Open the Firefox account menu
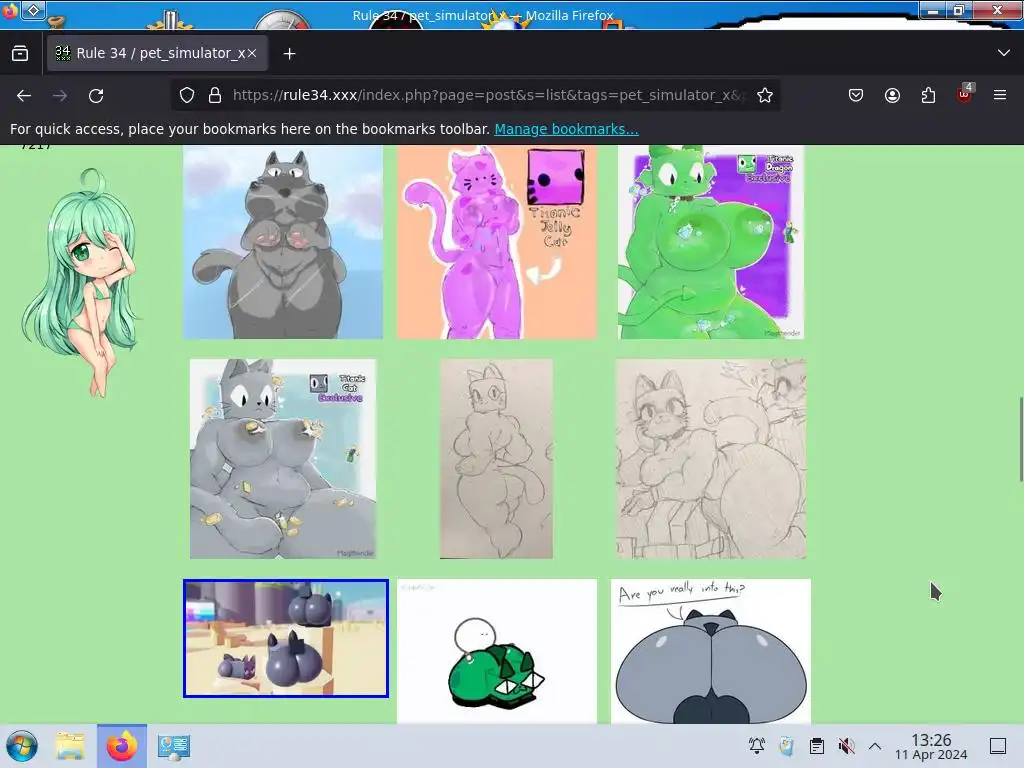Screen dimensions: 1024x768 click(892, 95)
